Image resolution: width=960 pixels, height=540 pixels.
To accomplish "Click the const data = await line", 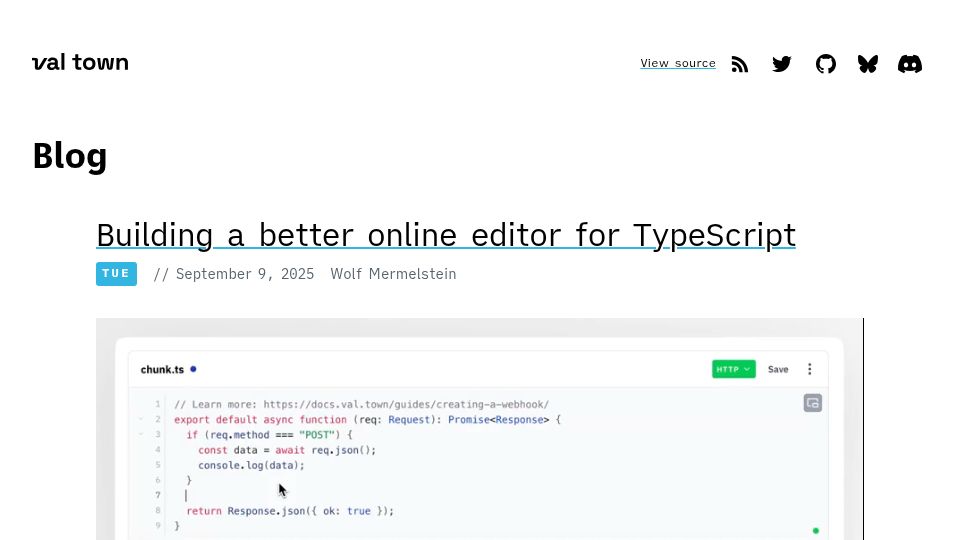I will tap(287, 450).
